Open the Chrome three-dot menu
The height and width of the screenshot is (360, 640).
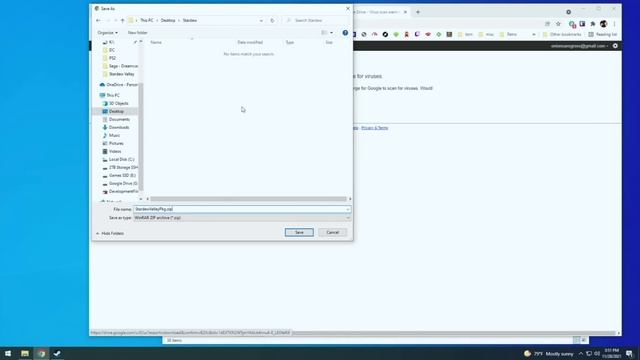point(614,24)
